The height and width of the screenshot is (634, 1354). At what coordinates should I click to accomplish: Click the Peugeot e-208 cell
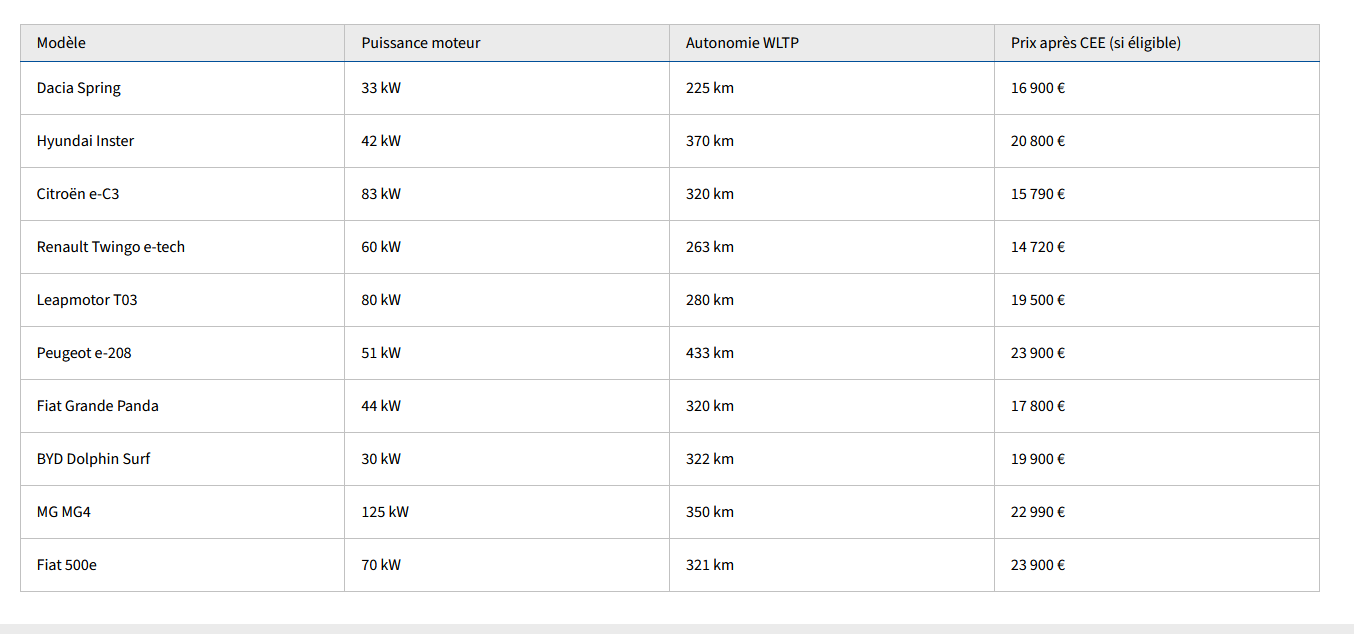(x=84, y=353)
